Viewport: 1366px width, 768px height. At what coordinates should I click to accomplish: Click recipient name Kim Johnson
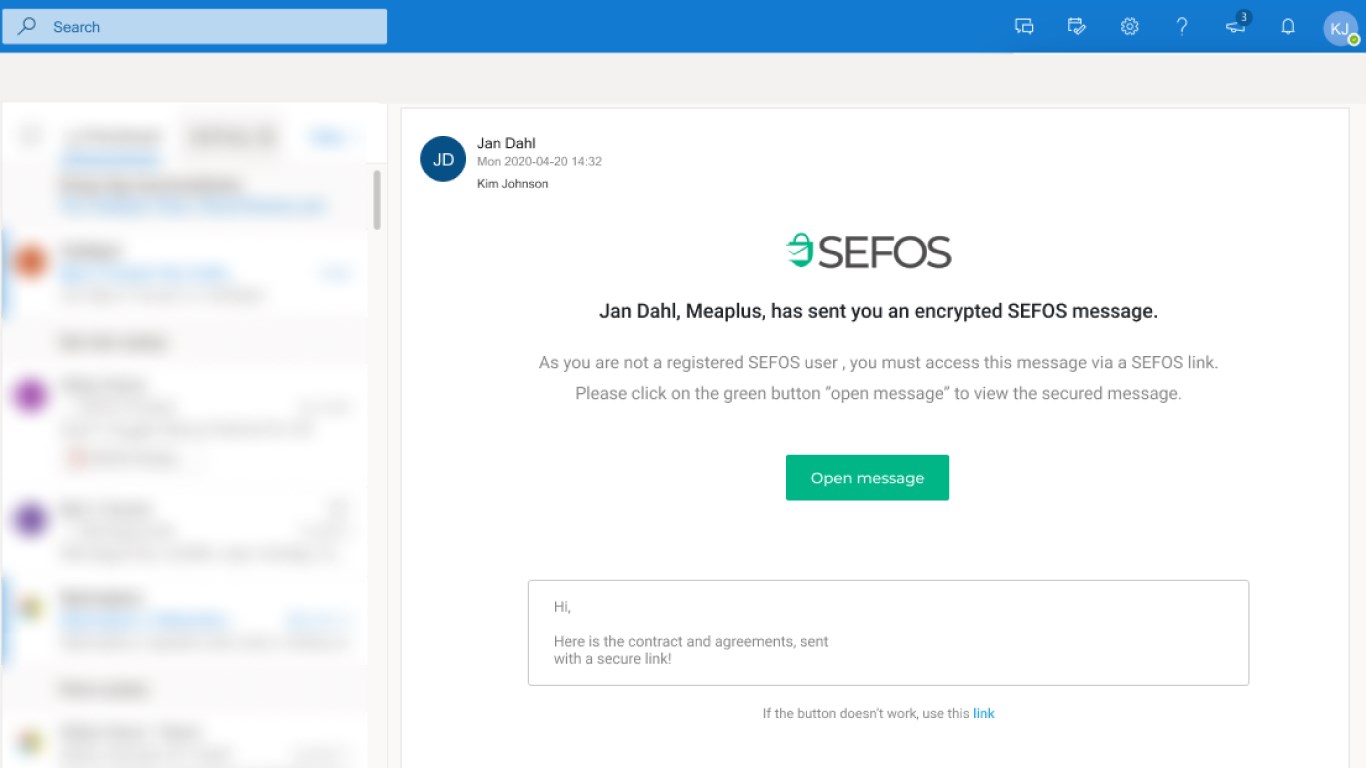[x=512, y=184]
